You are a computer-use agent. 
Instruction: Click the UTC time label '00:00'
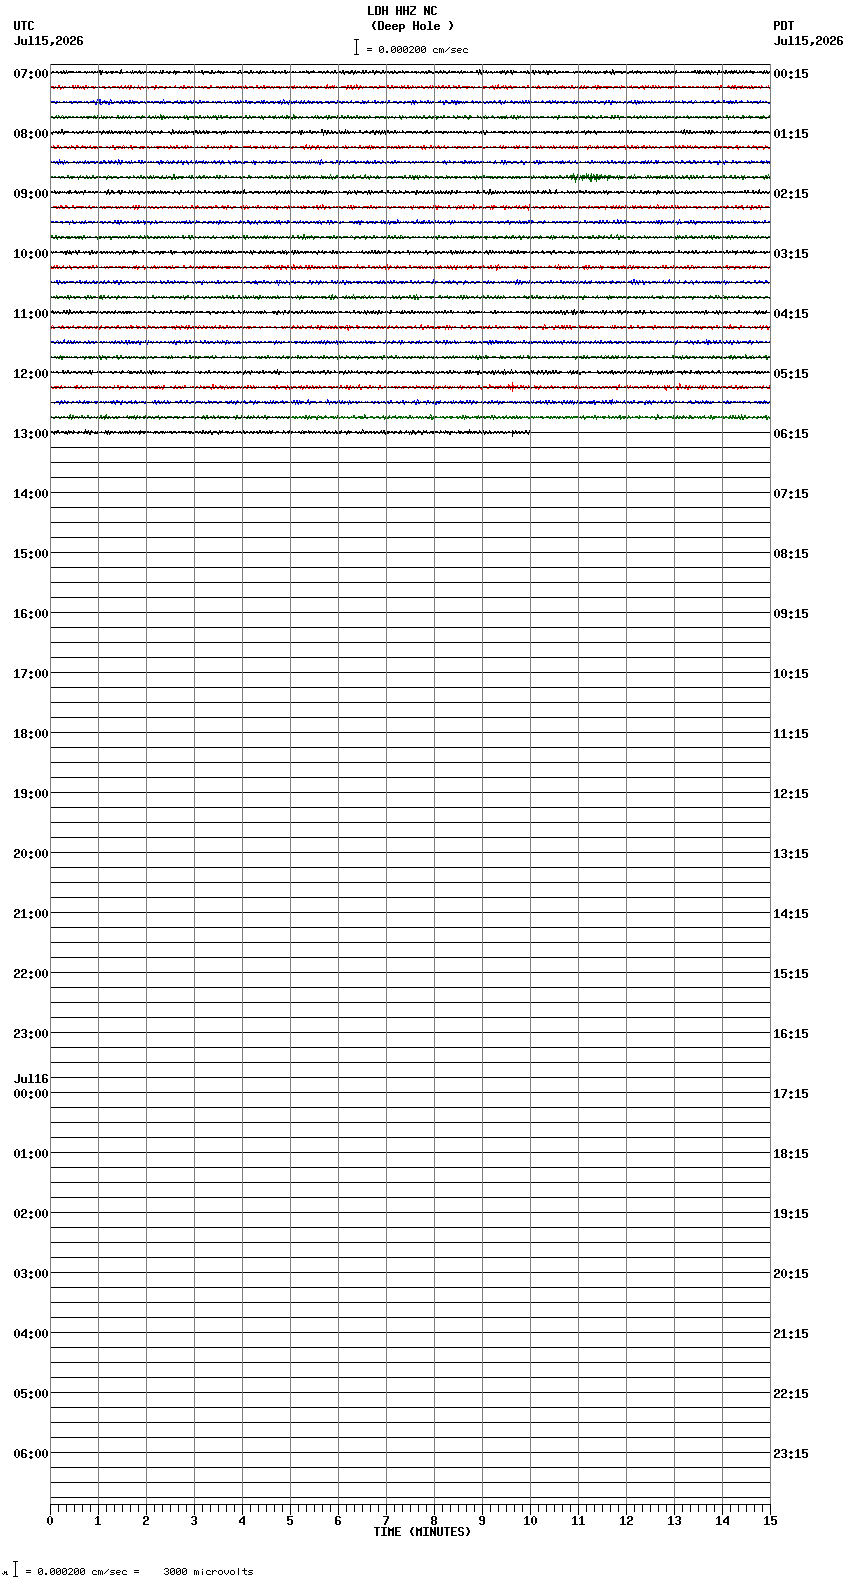click(31, 1094)
